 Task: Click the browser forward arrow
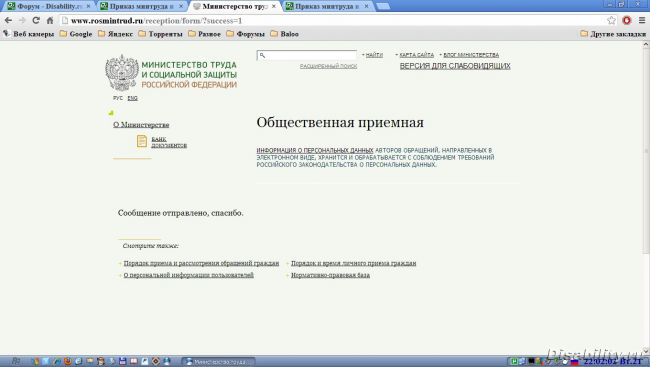pos(22,20)
